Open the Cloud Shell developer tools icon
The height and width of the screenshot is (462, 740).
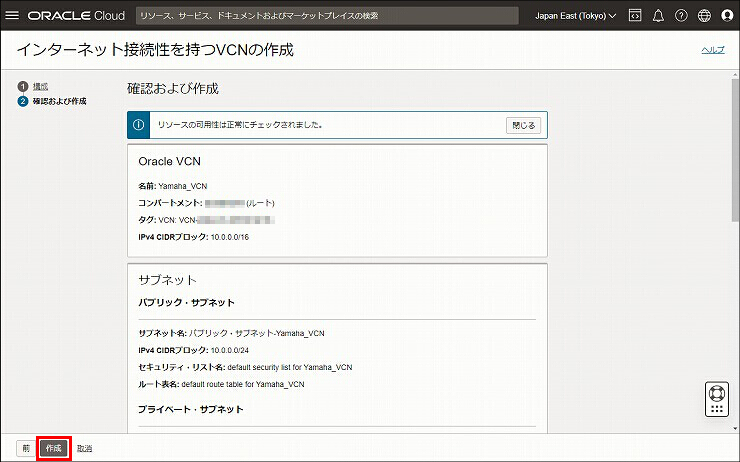pyautogui.click(x=635, y=16)
